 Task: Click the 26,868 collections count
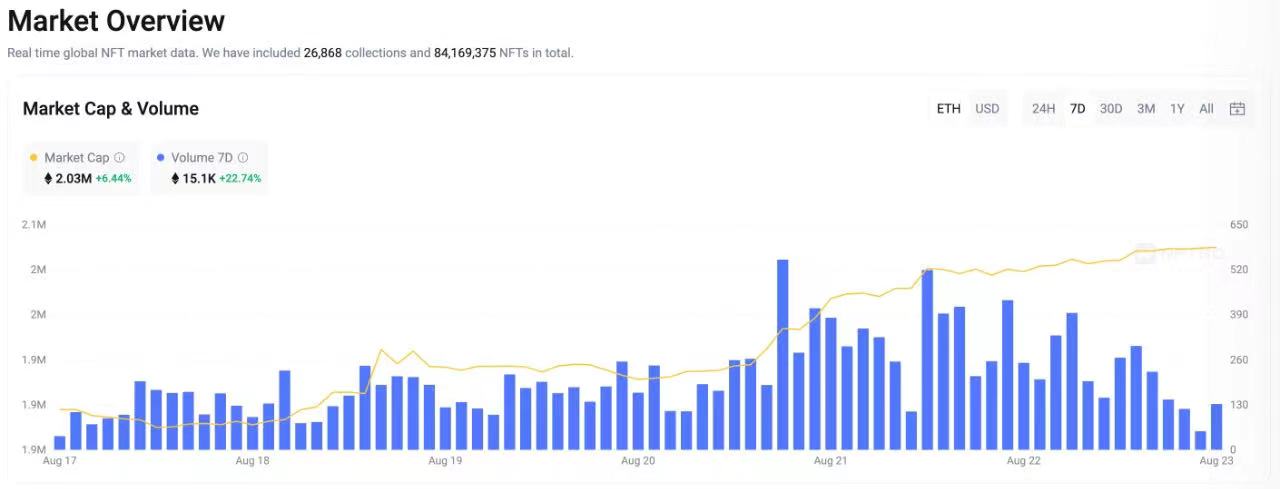coord(322,53)
